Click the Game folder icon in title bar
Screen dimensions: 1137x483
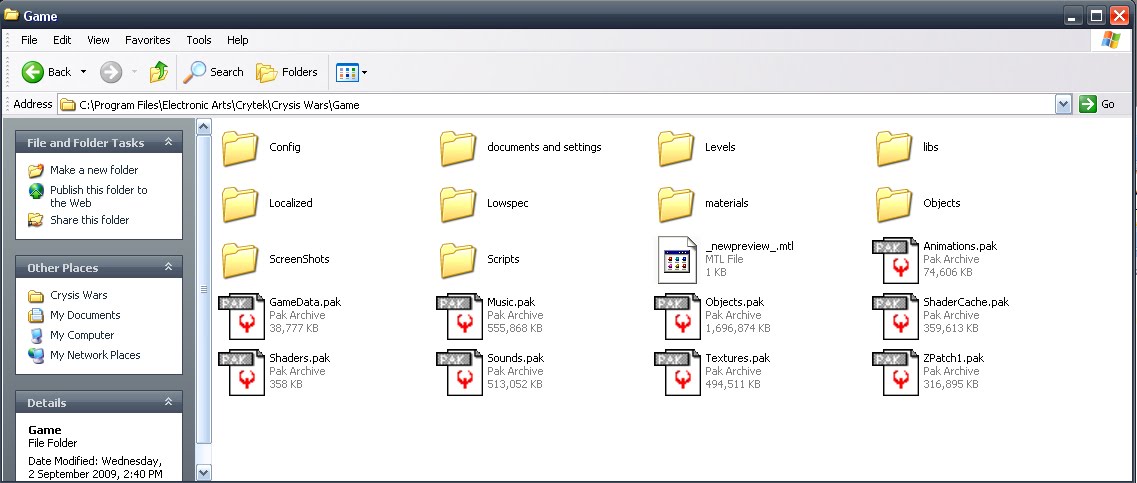coord(11,15)
